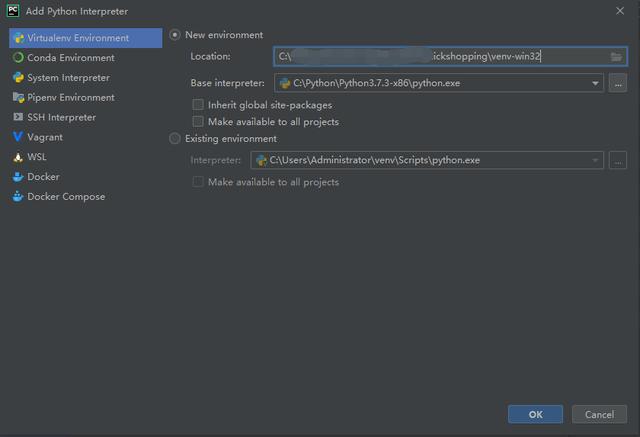Select the Existing environment radio button
Screen dimensions: 640x437
tap(175, 139)
